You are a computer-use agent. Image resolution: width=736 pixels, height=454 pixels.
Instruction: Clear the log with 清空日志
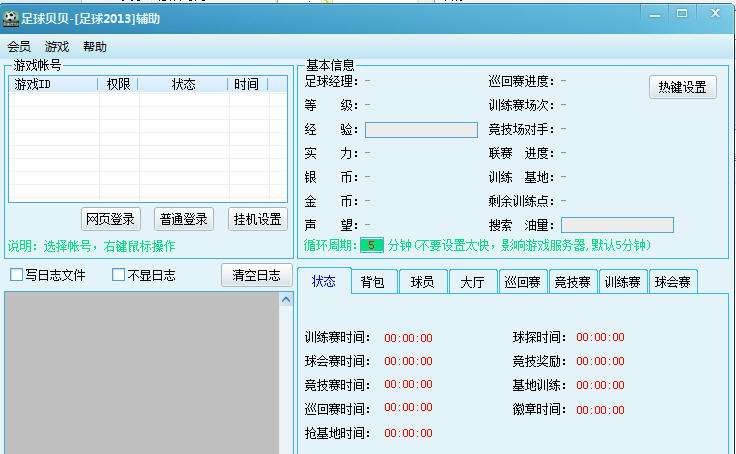(x=256, y=275)
